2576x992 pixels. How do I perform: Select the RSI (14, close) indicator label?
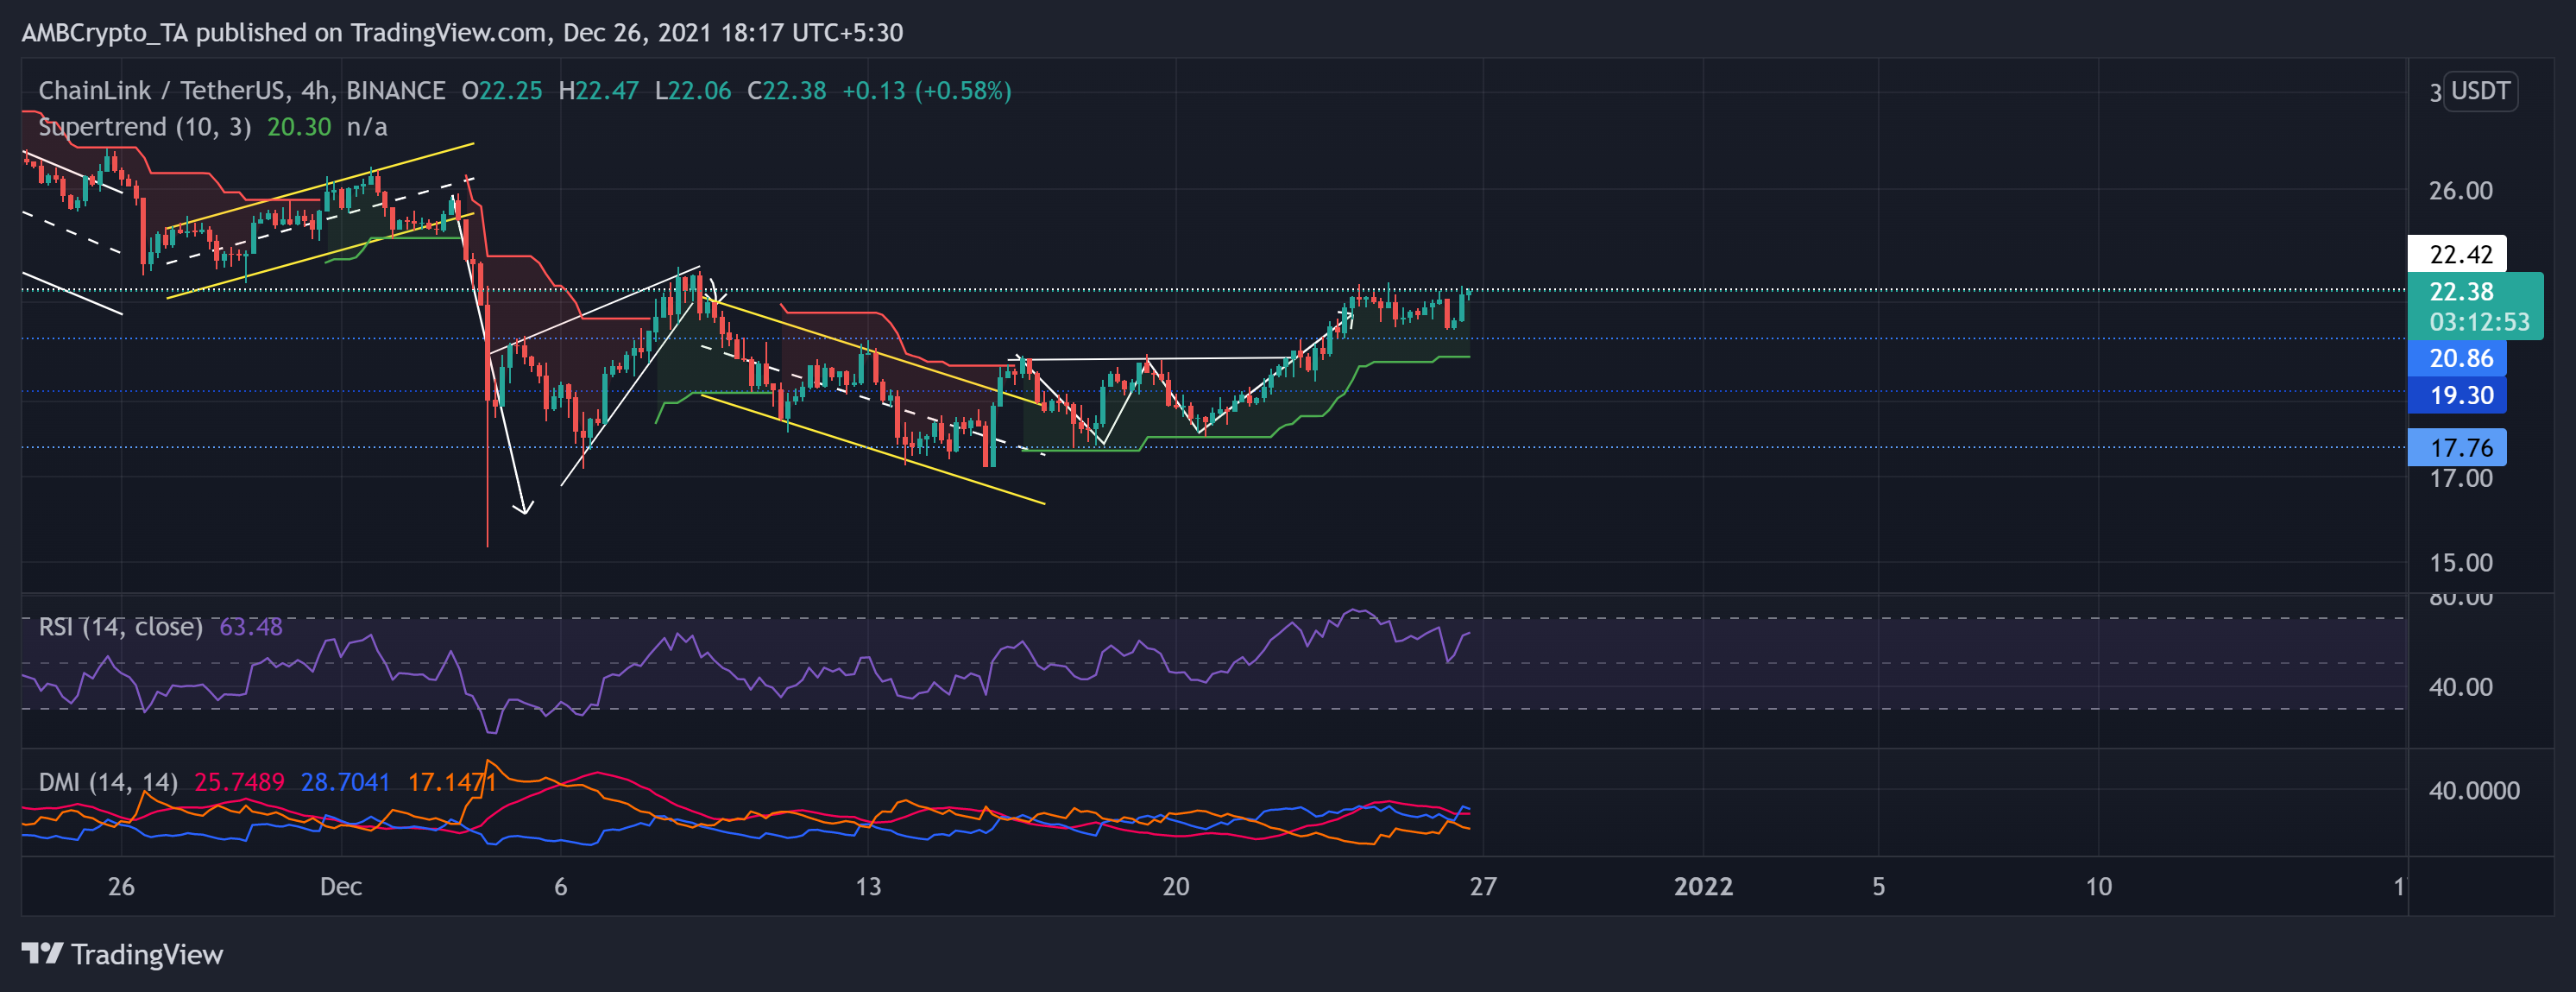[x=120, y=626]
